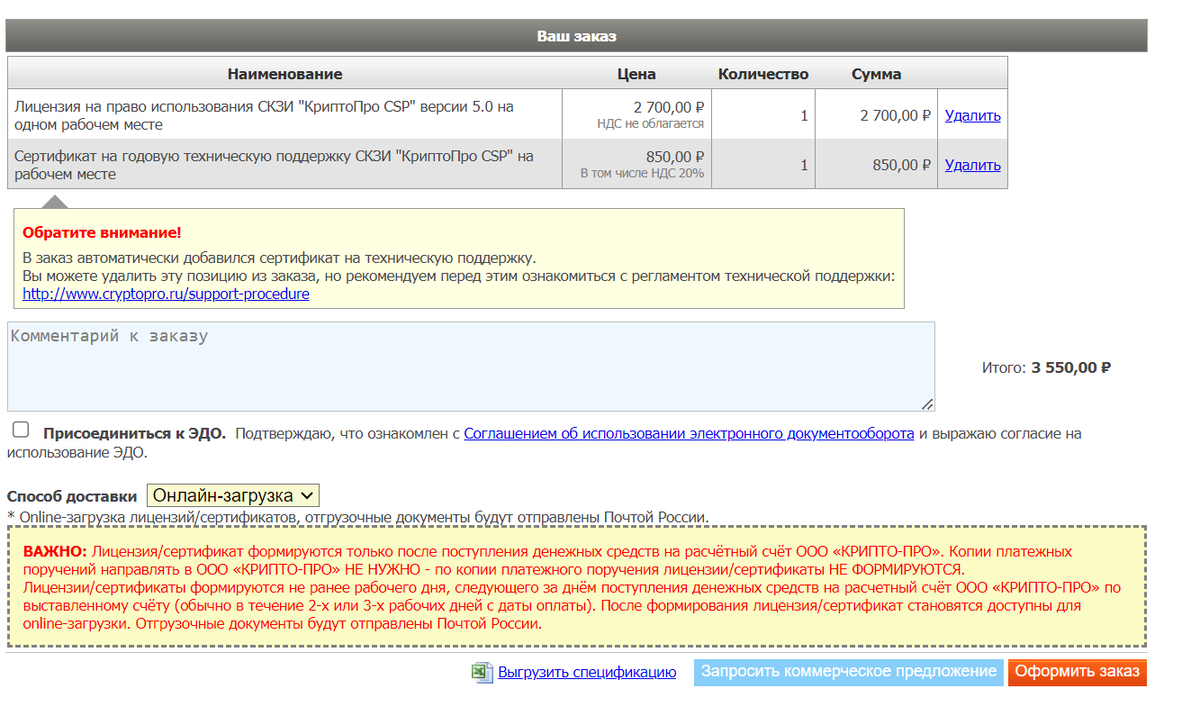Click the 'Обратите внимание!' heading
The height and width of the screenshot is (725, 1200).
(x=102, y=232)
